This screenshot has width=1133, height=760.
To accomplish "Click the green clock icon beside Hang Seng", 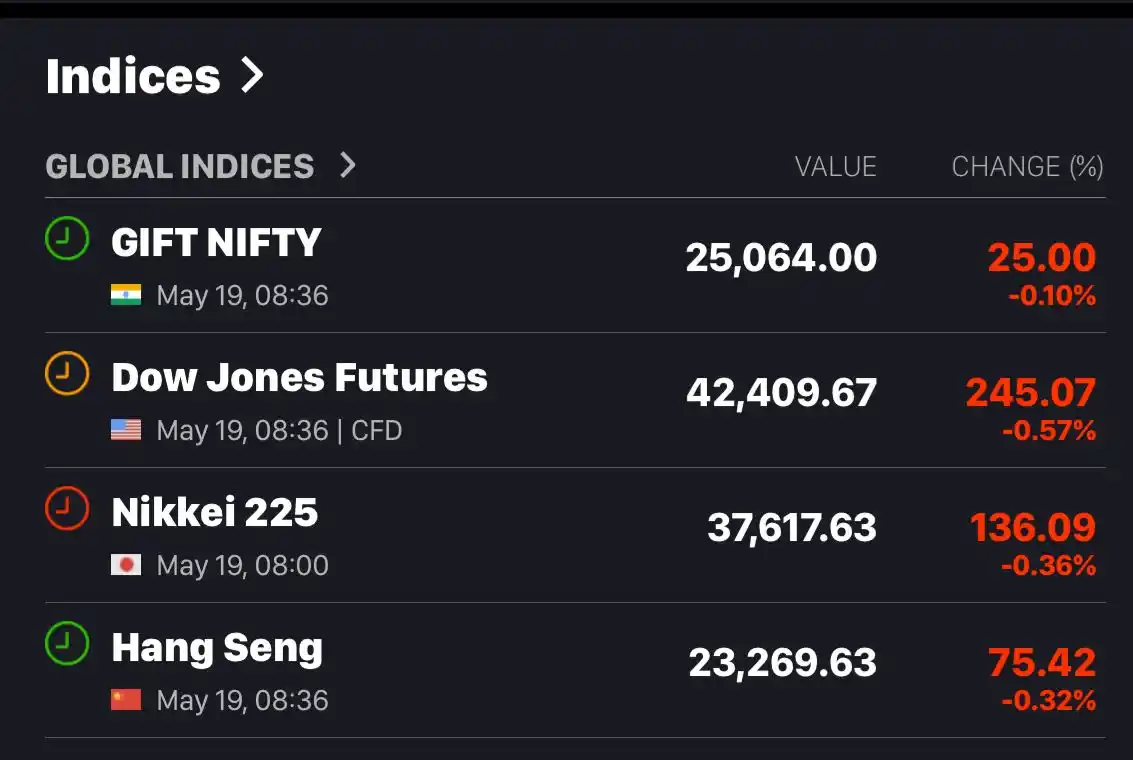I will tap(67, 643).
